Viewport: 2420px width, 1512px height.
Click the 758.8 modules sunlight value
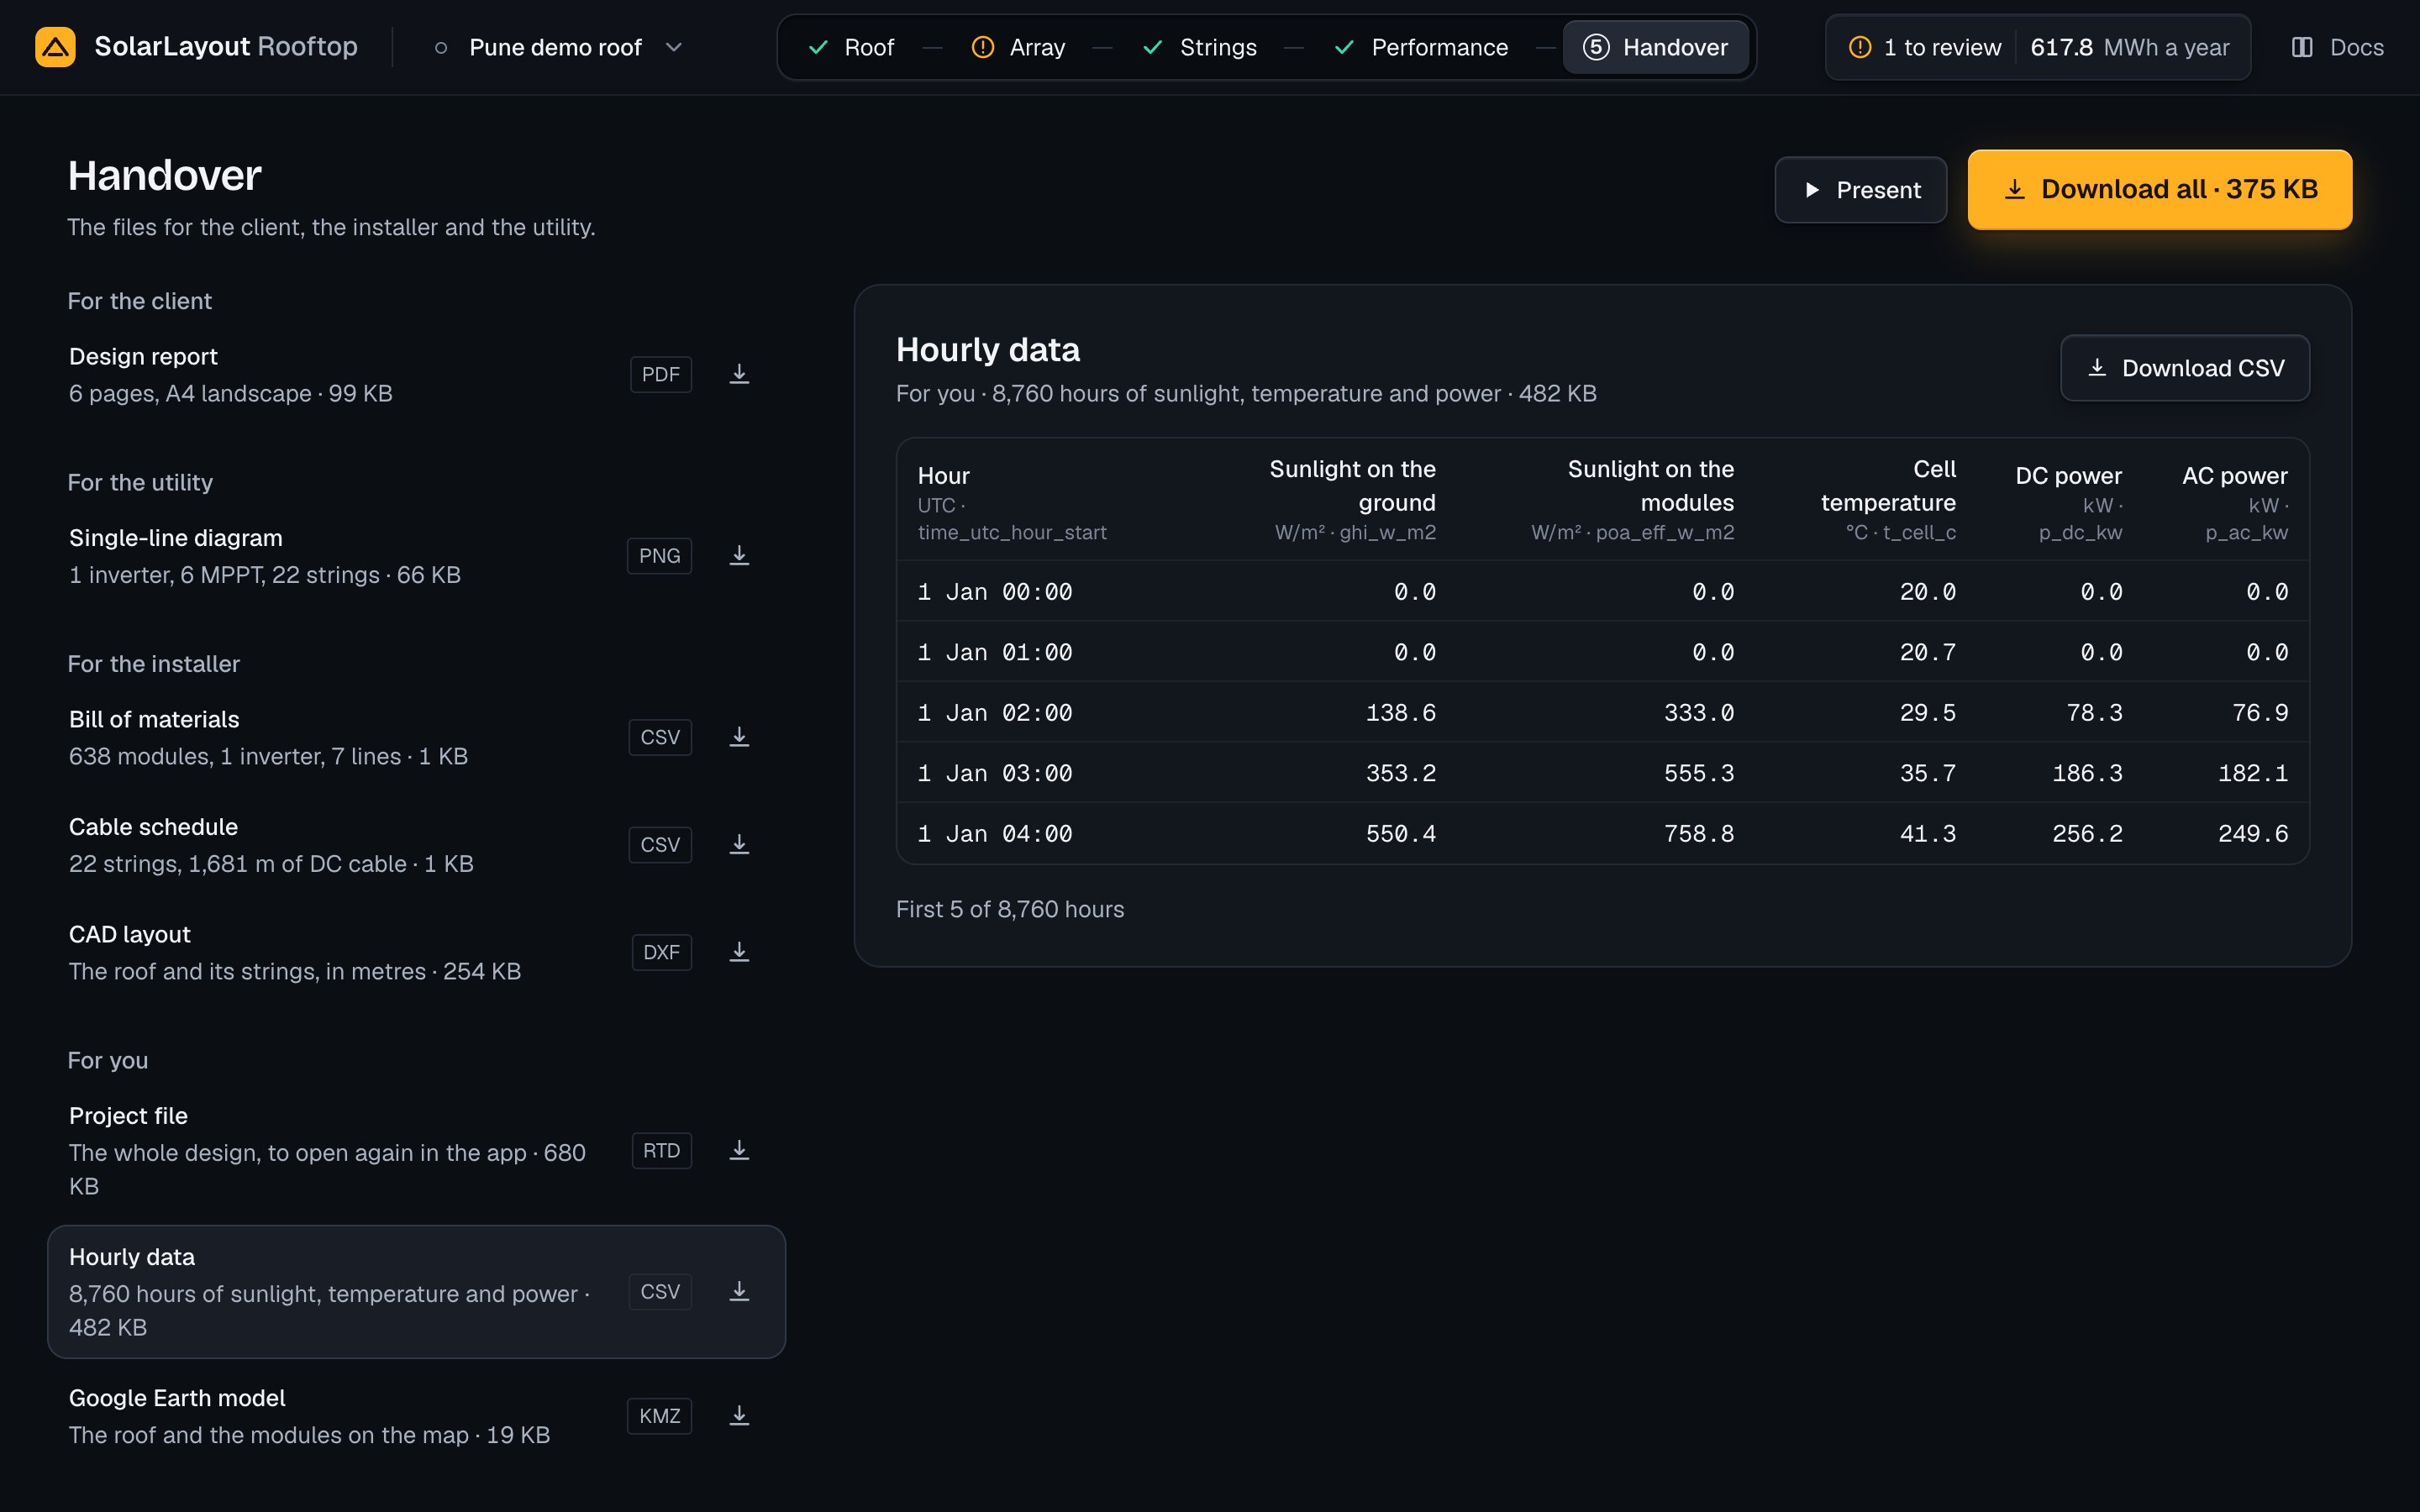tap(1698, 834)
